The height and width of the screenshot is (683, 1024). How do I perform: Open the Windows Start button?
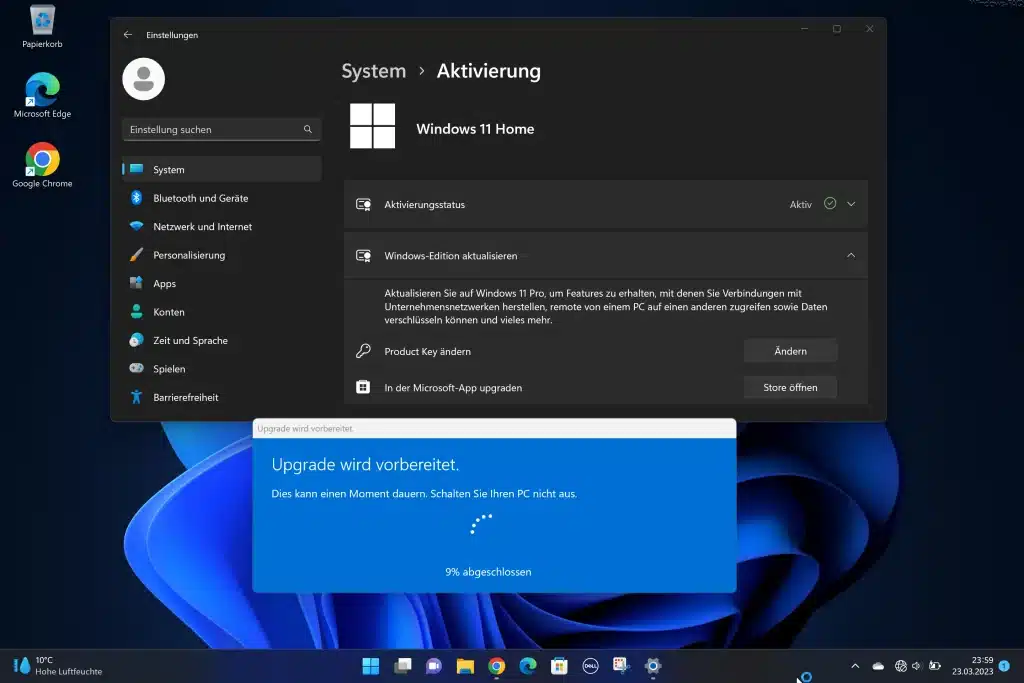pyautogui.click(x=371, y=666)
